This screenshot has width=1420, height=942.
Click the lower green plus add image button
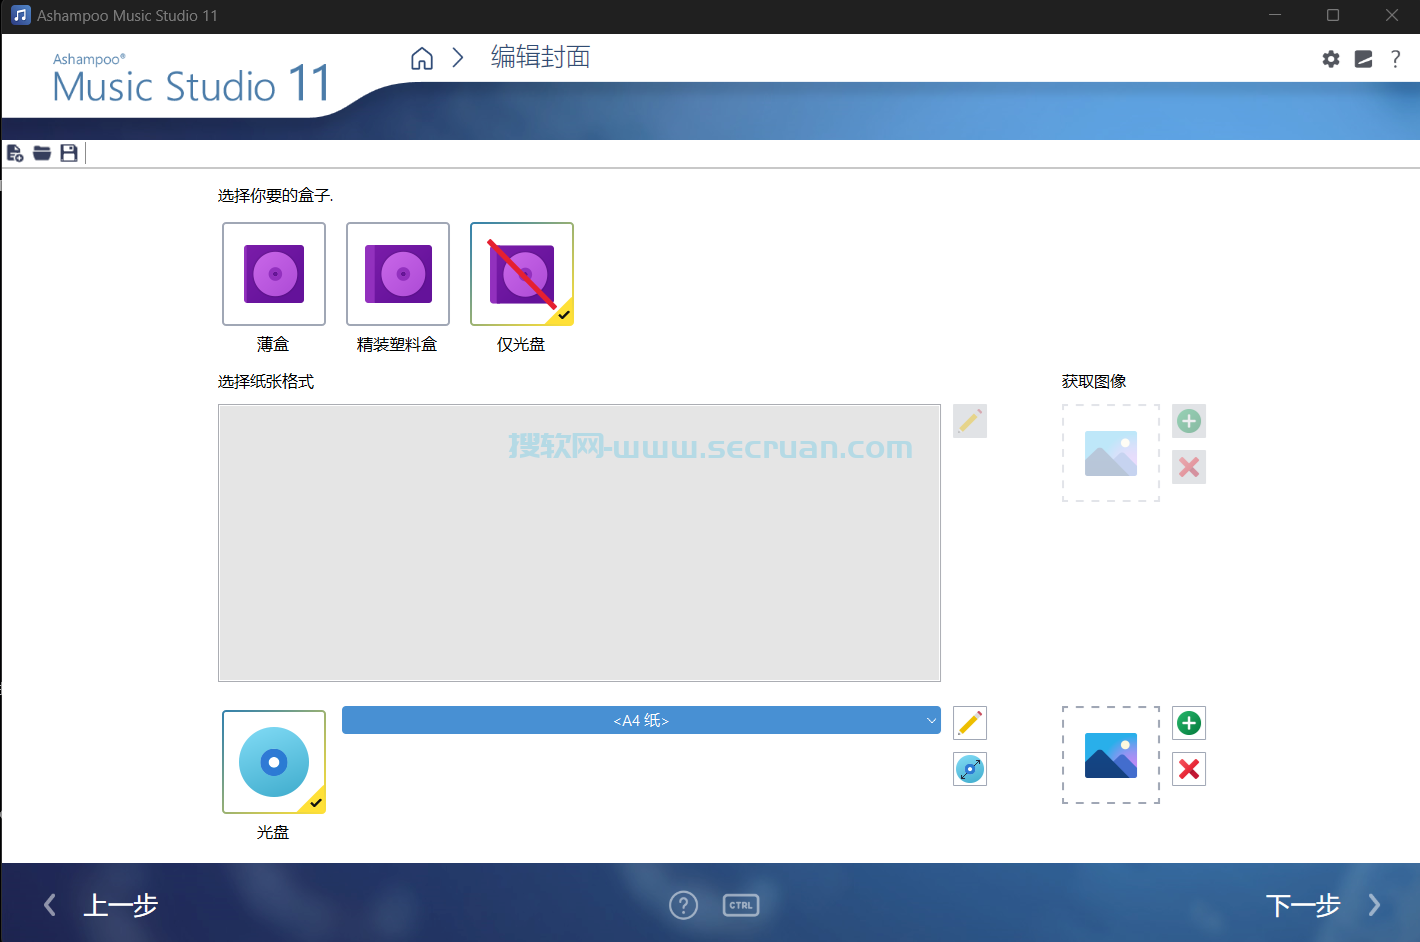coord(1189,723)
